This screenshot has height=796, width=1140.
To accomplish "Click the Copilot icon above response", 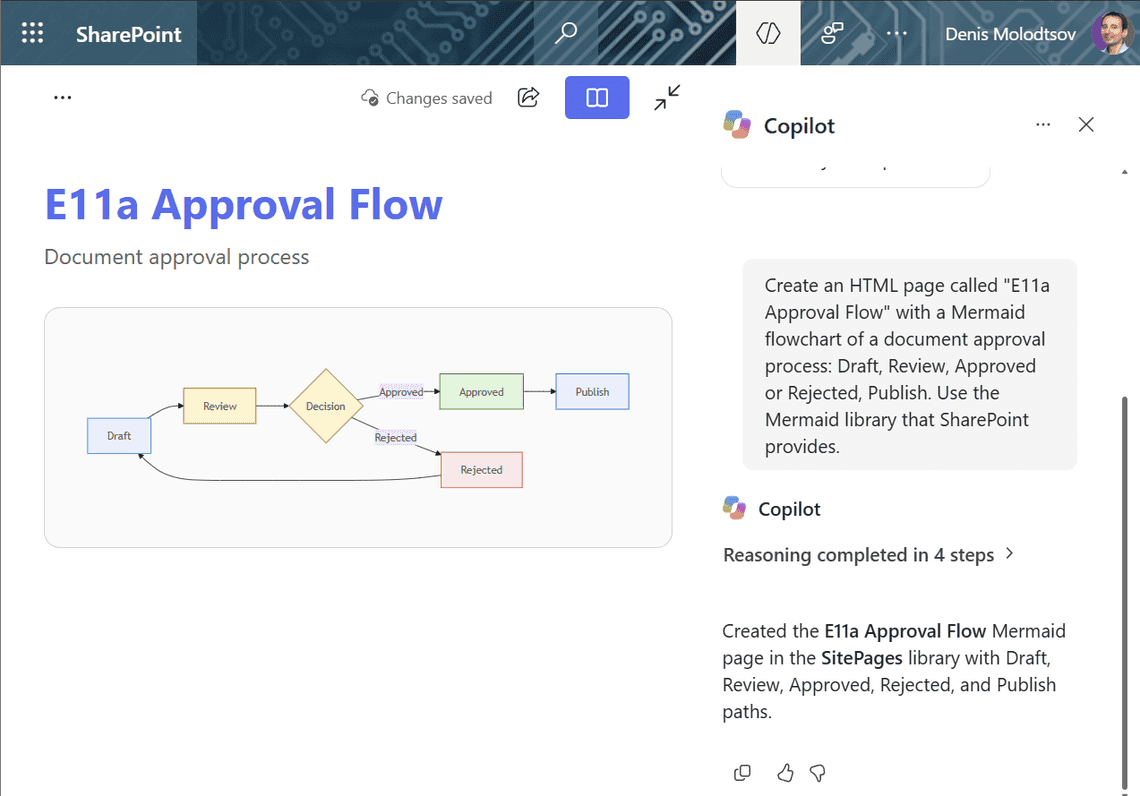I will 734,508.
